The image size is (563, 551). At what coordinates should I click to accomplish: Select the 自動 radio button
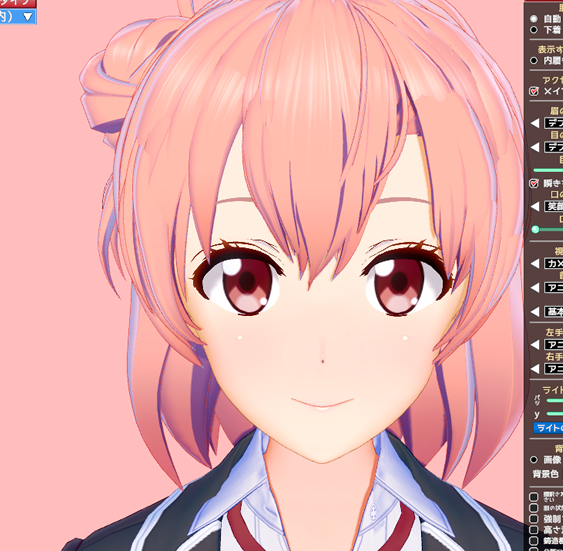coord(534,18)
